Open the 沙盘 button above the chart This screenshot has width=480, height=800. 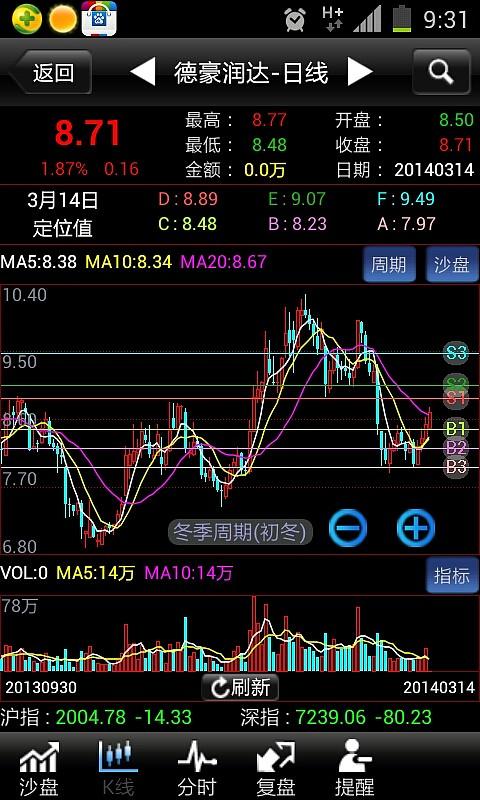click(452, 265)
